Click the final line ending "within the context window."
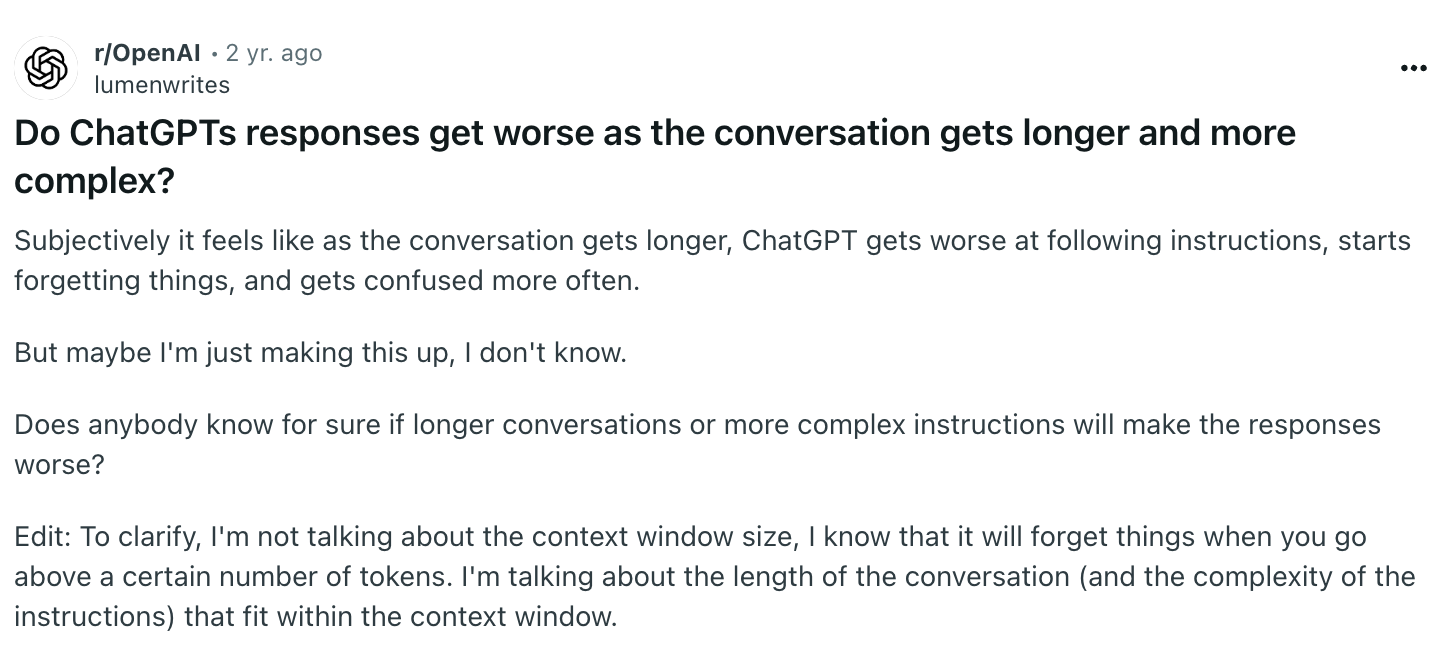 pyautogui.click(x=316, y=616)
